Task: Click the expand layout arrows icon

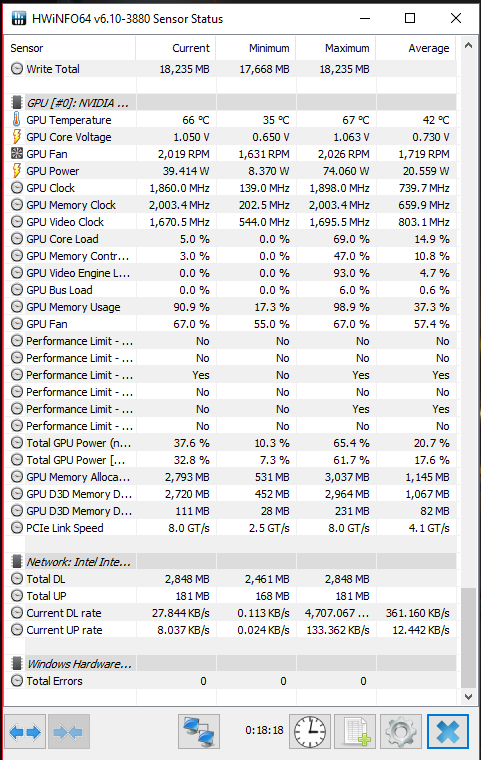Action: click(x=25, y=732)
